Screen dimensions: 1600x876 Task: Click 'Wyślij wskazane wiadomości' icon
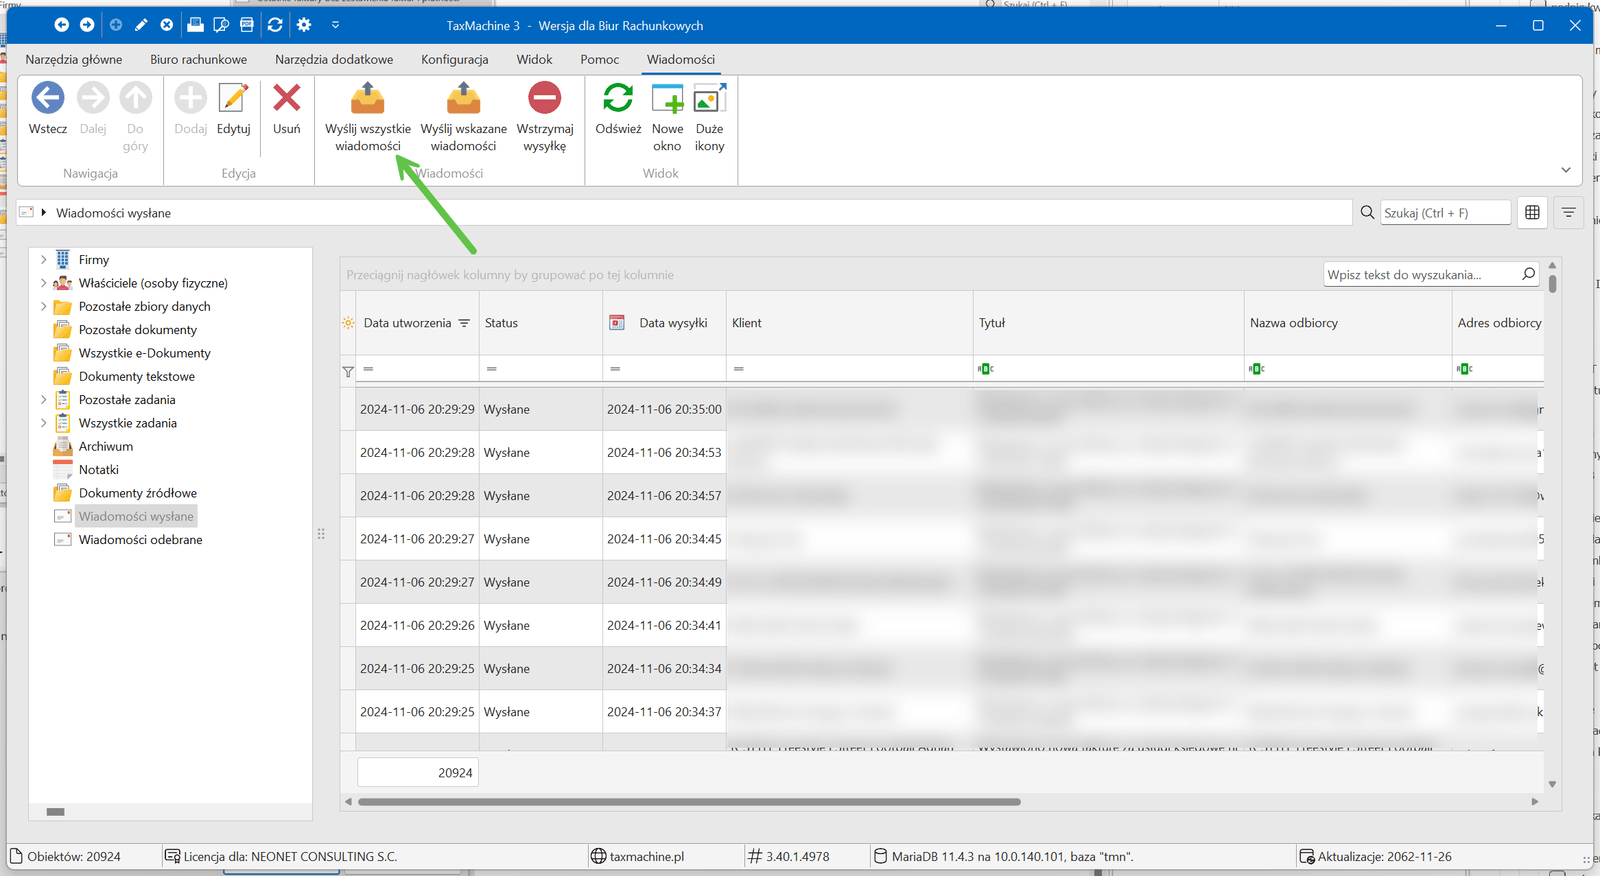pyautogui.click(x=463, y=99)
